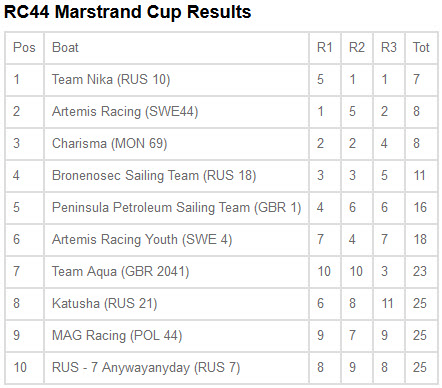Select the Team Aqua (GBR 2041) cell
This screenshot has height=388, width=442.
[176, 272]
